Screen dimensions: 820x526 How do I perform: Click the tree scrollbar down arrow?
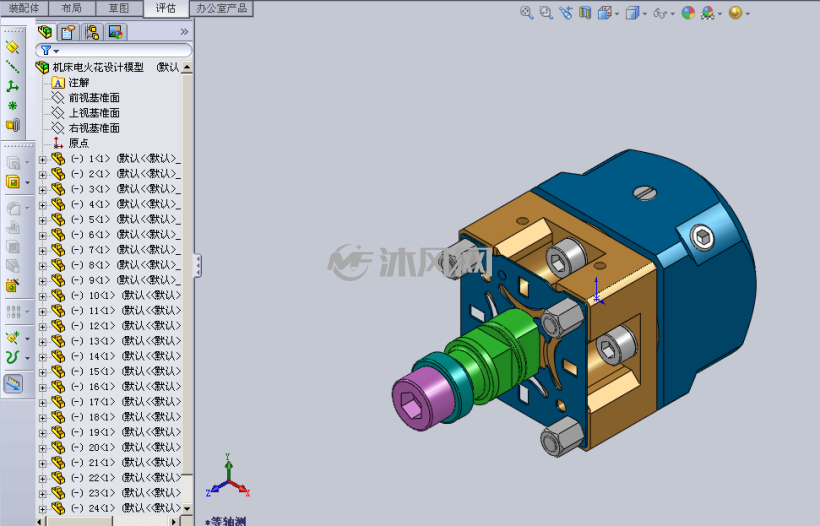[187, 508]
